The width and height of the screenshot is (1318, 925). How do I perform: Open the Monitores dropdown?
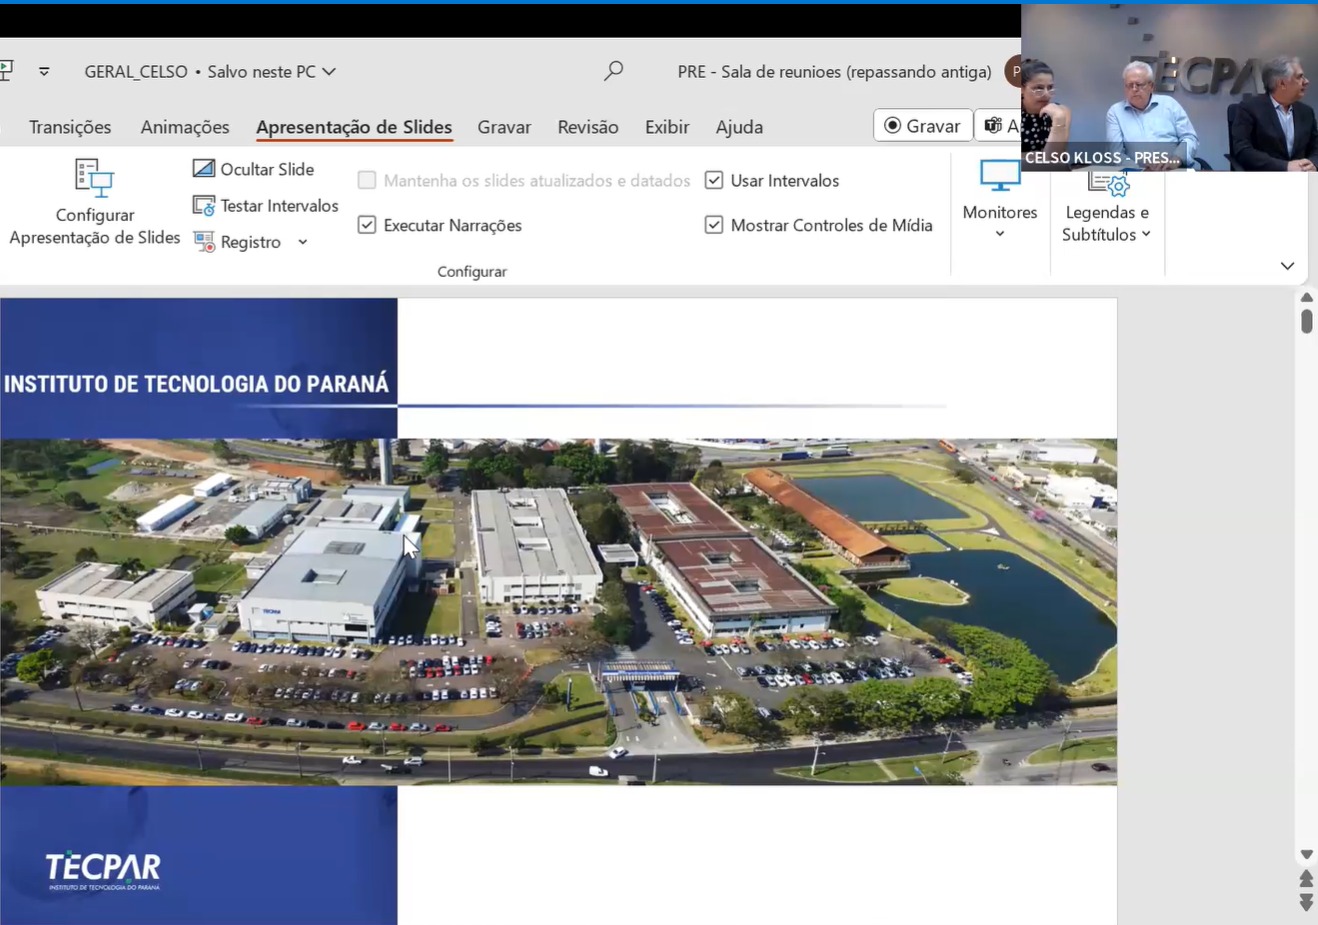[999, 200]
